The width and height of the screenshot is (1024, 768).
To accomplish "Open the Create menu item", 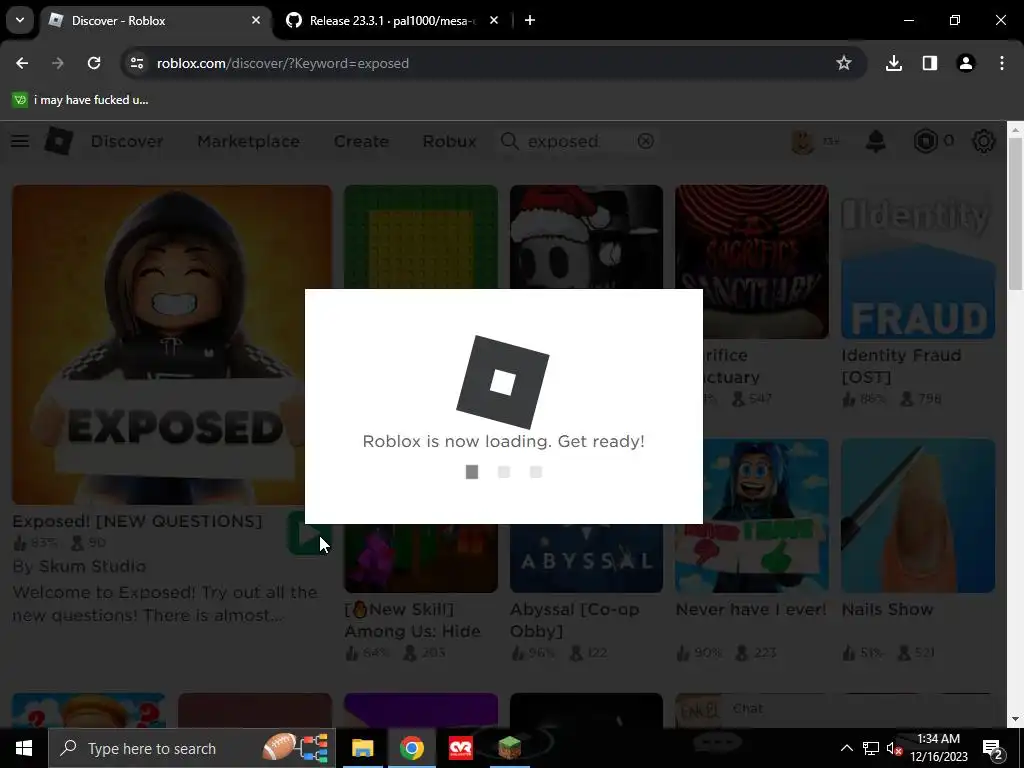I will click(361, 141).
